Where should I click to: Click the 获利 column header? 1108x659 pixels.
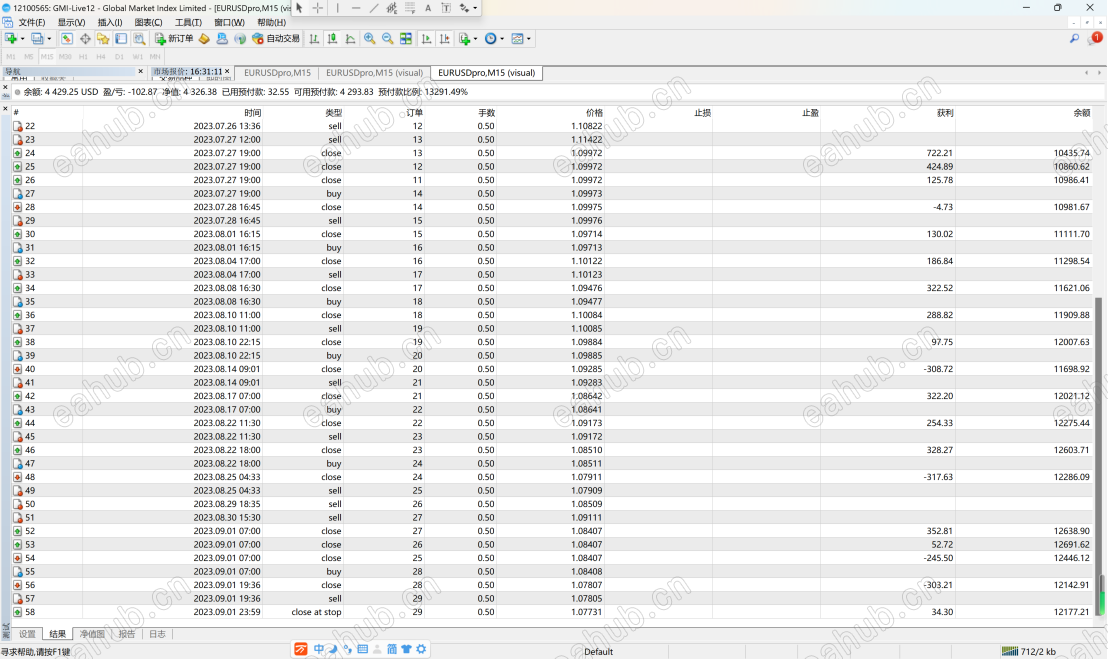(945, 113)
